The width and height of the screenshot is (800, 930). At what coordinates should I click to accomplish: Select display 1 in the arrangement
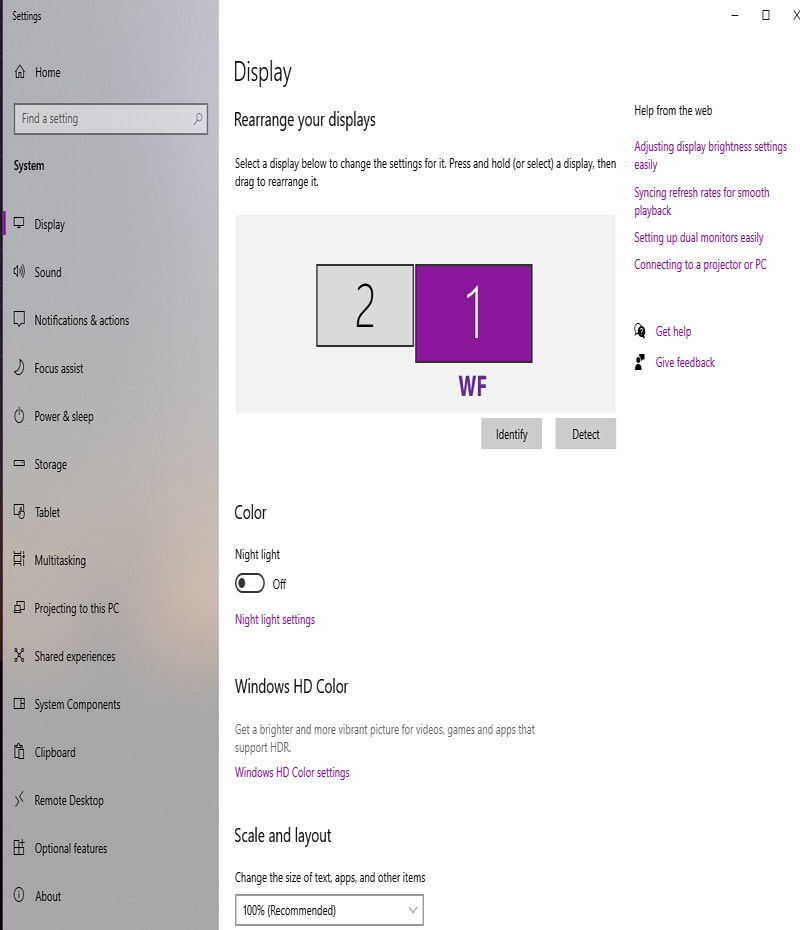474,313
